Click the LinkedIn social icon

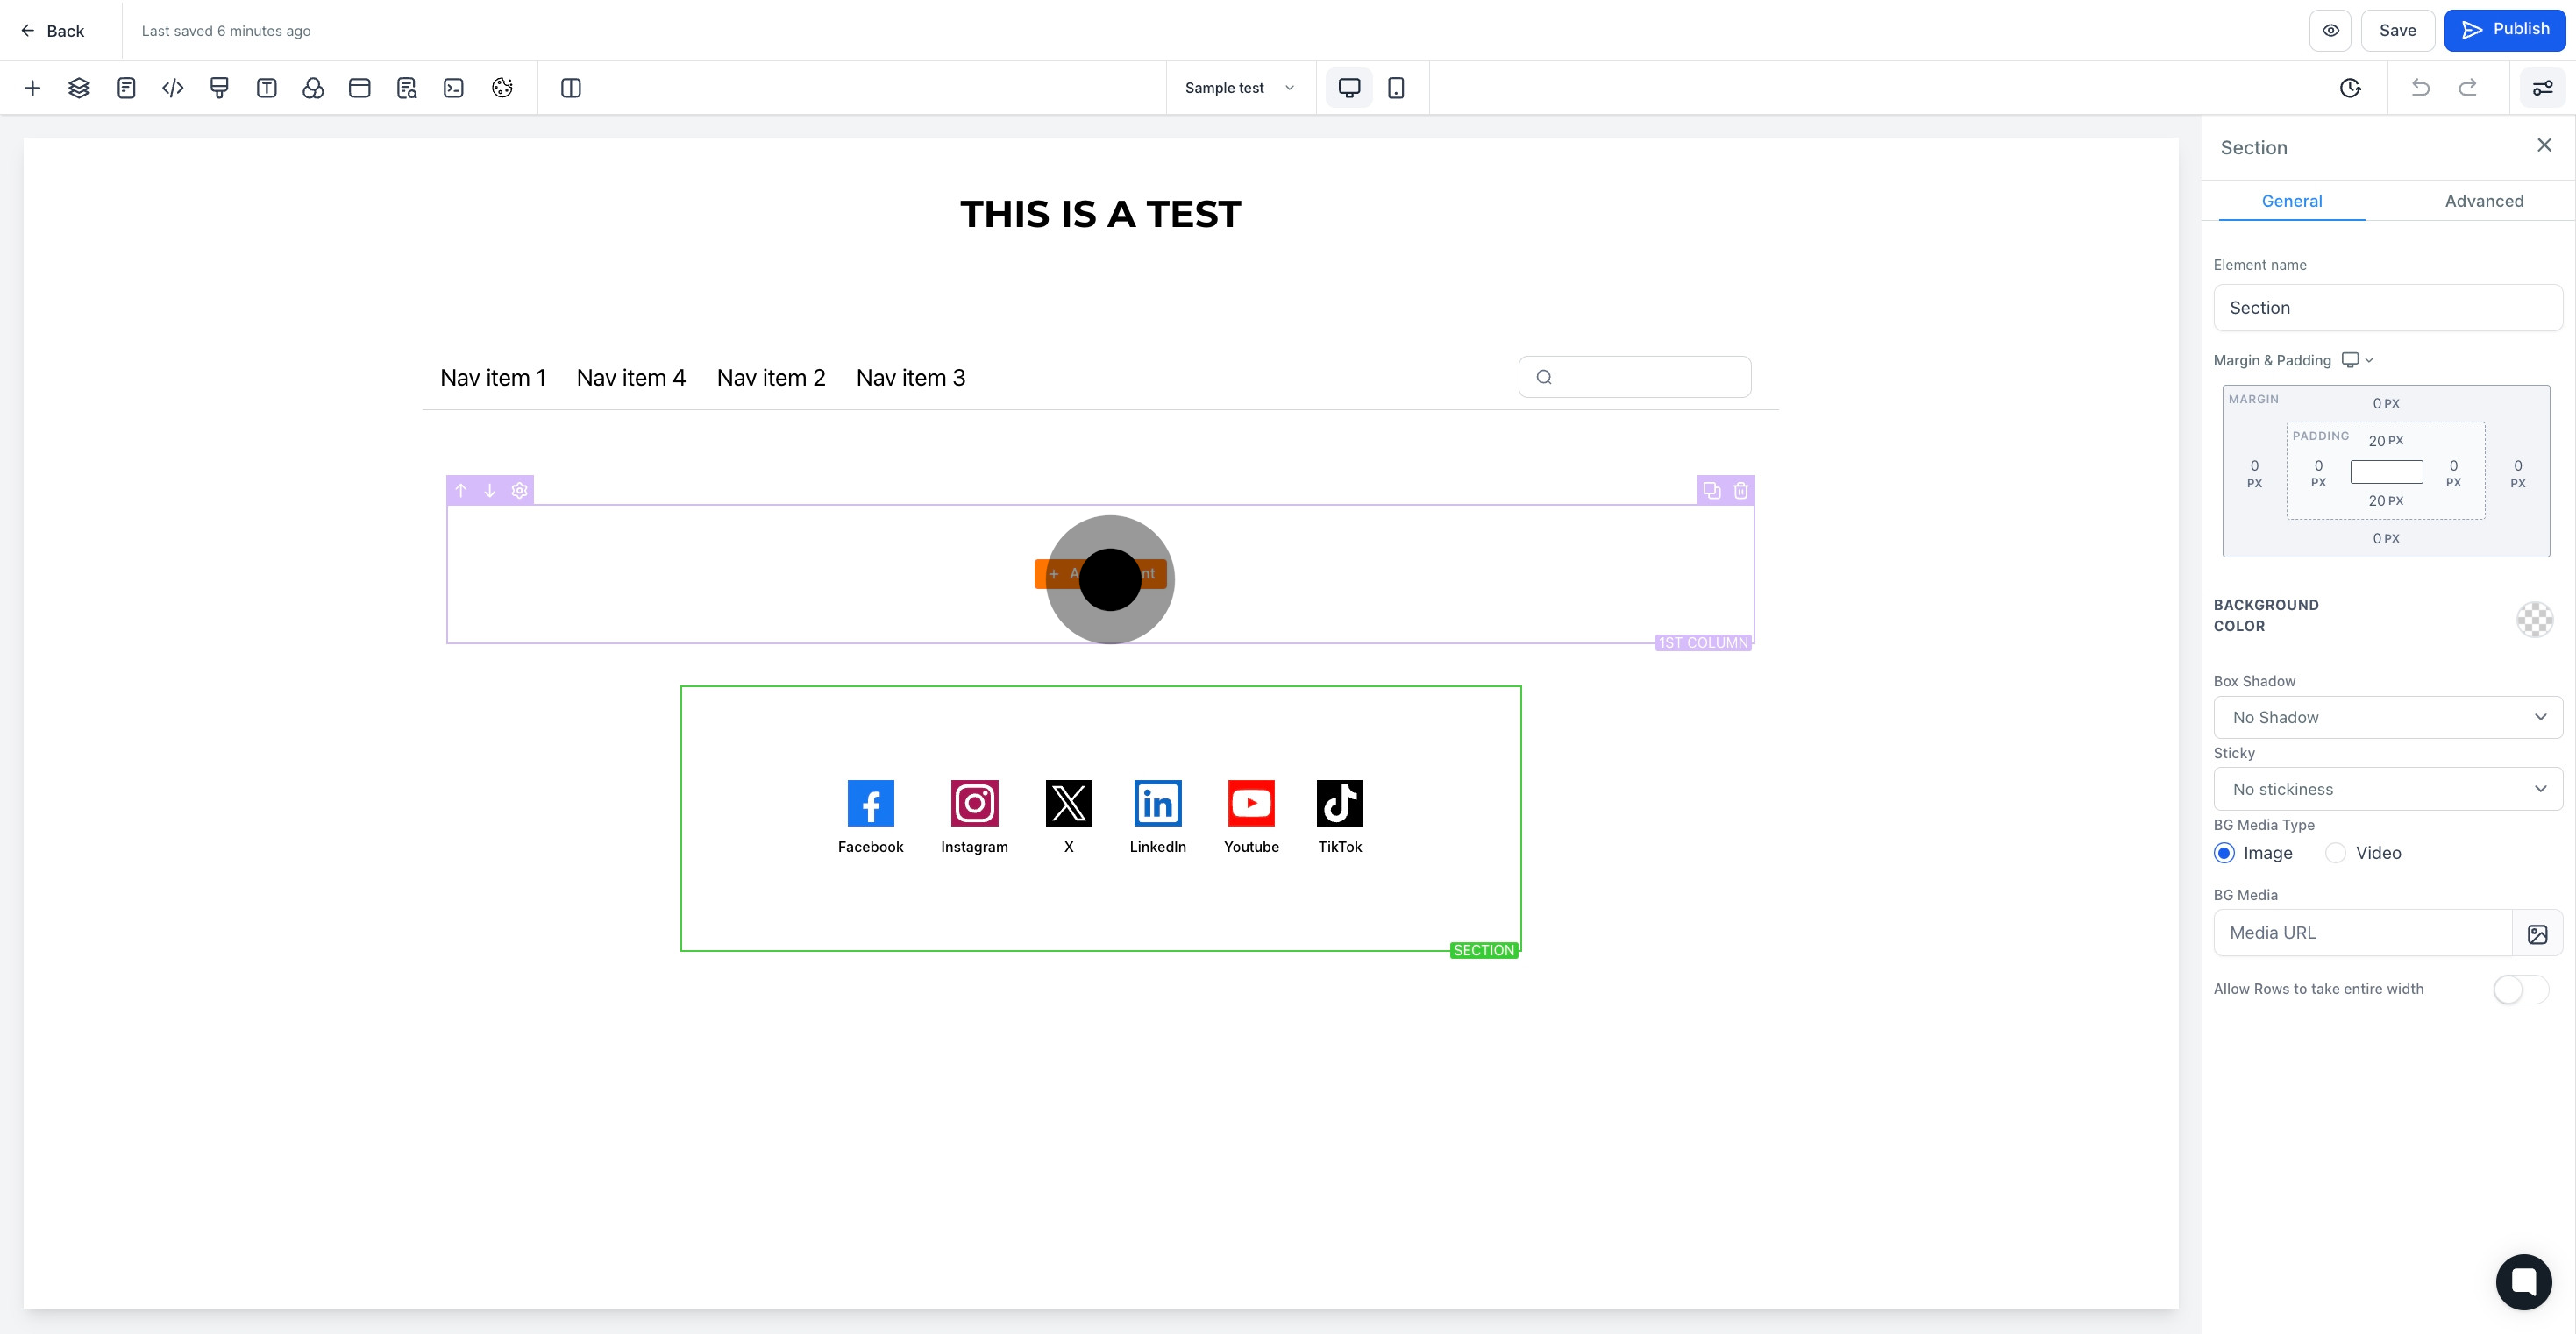pyautogui.click(x=1158, y=803)
